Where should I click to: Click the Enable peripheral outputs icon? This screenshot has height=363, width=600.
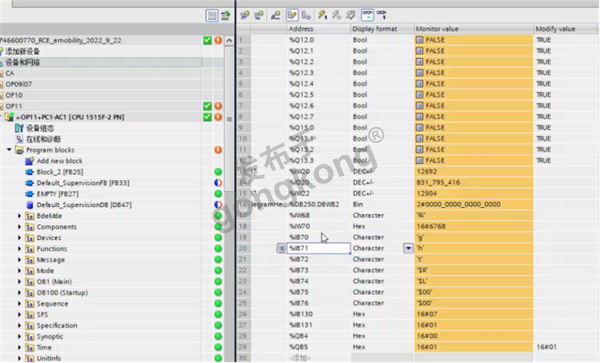351,15
